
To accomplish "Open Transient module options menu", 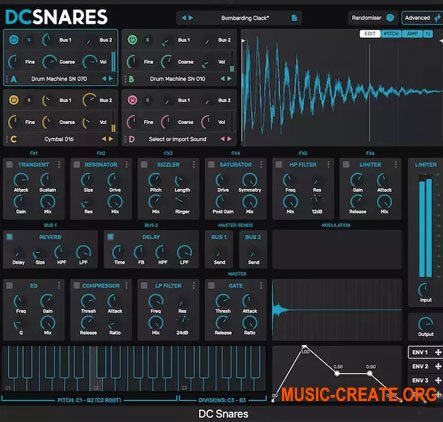I will (59, 164).
